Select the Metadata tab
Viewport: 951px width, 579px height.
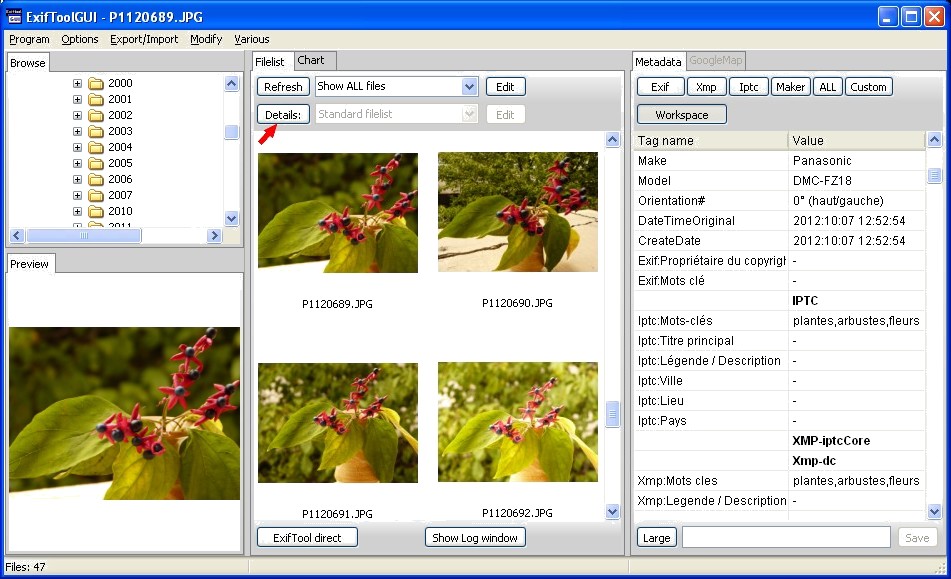tap(658, 62)
